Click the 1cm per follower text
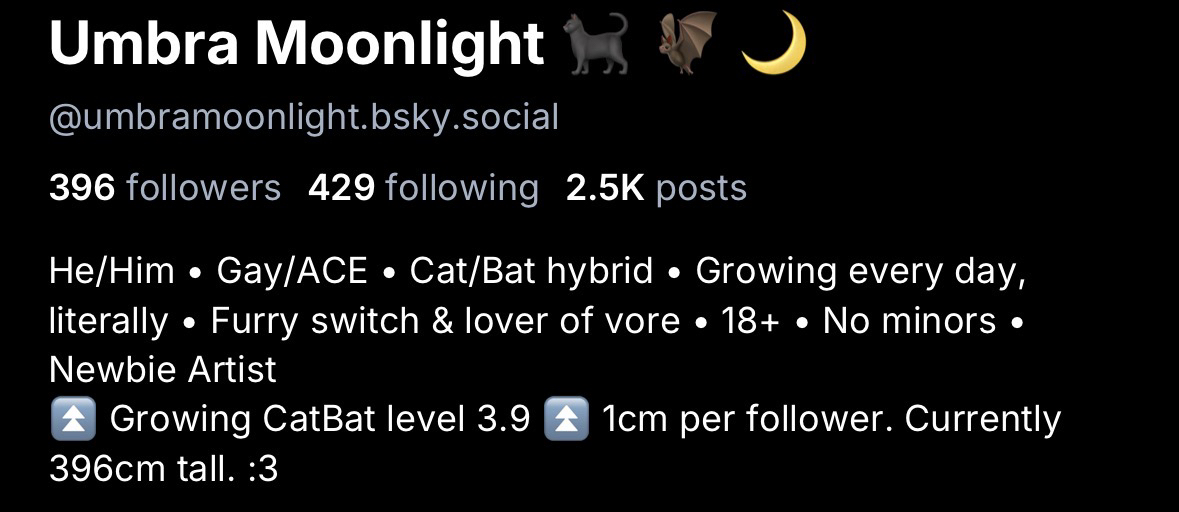The width and height of the screenshot is (1179, 512). click(x=745, y=419)
